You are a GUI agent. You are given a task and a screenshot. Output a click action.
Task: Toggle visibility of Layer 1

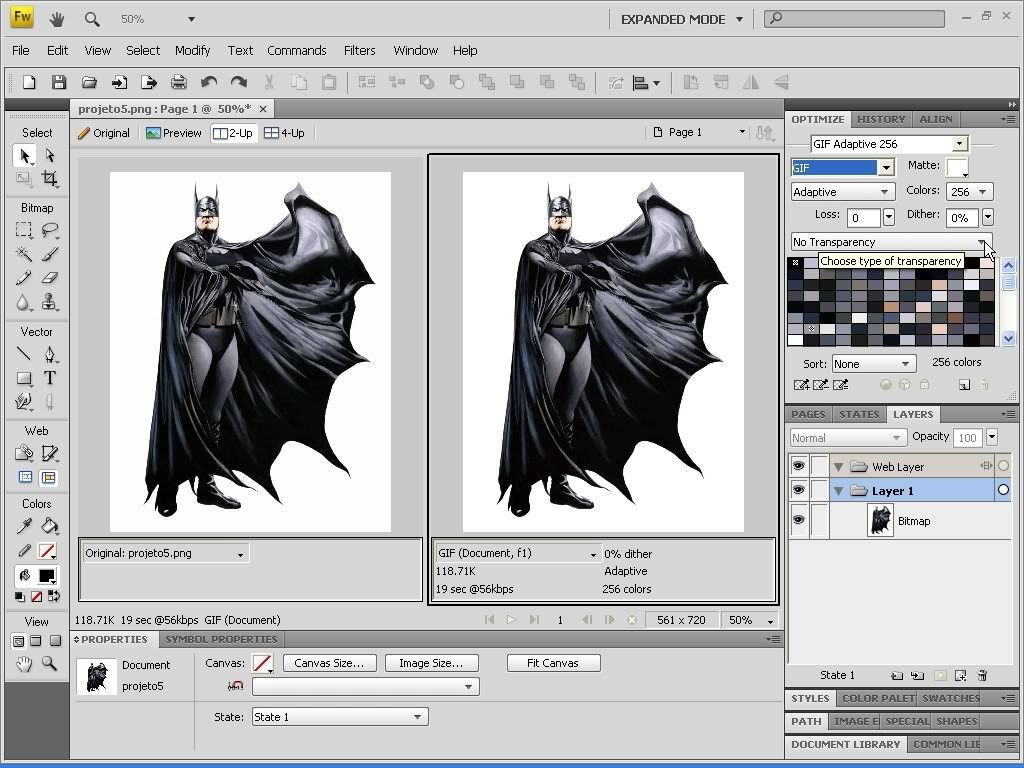coord(798,490)
